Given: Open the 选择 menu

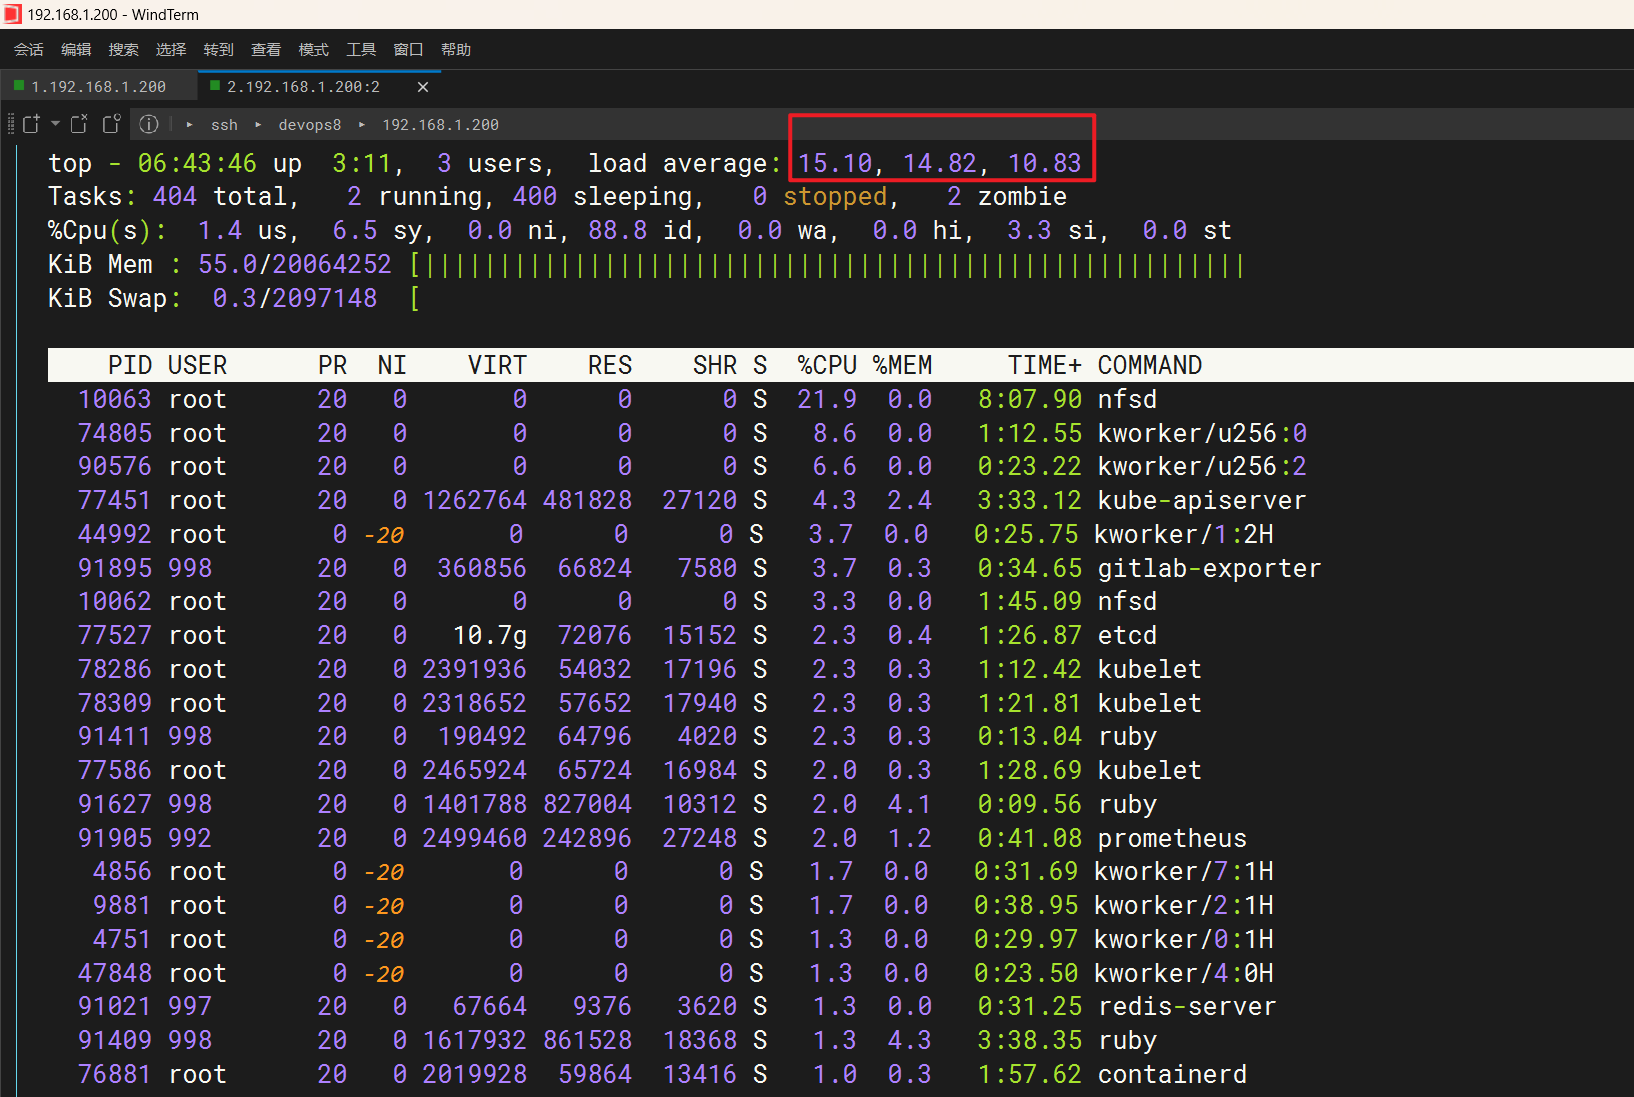Looking at the screenshot, I should click(x=171, y=49).
